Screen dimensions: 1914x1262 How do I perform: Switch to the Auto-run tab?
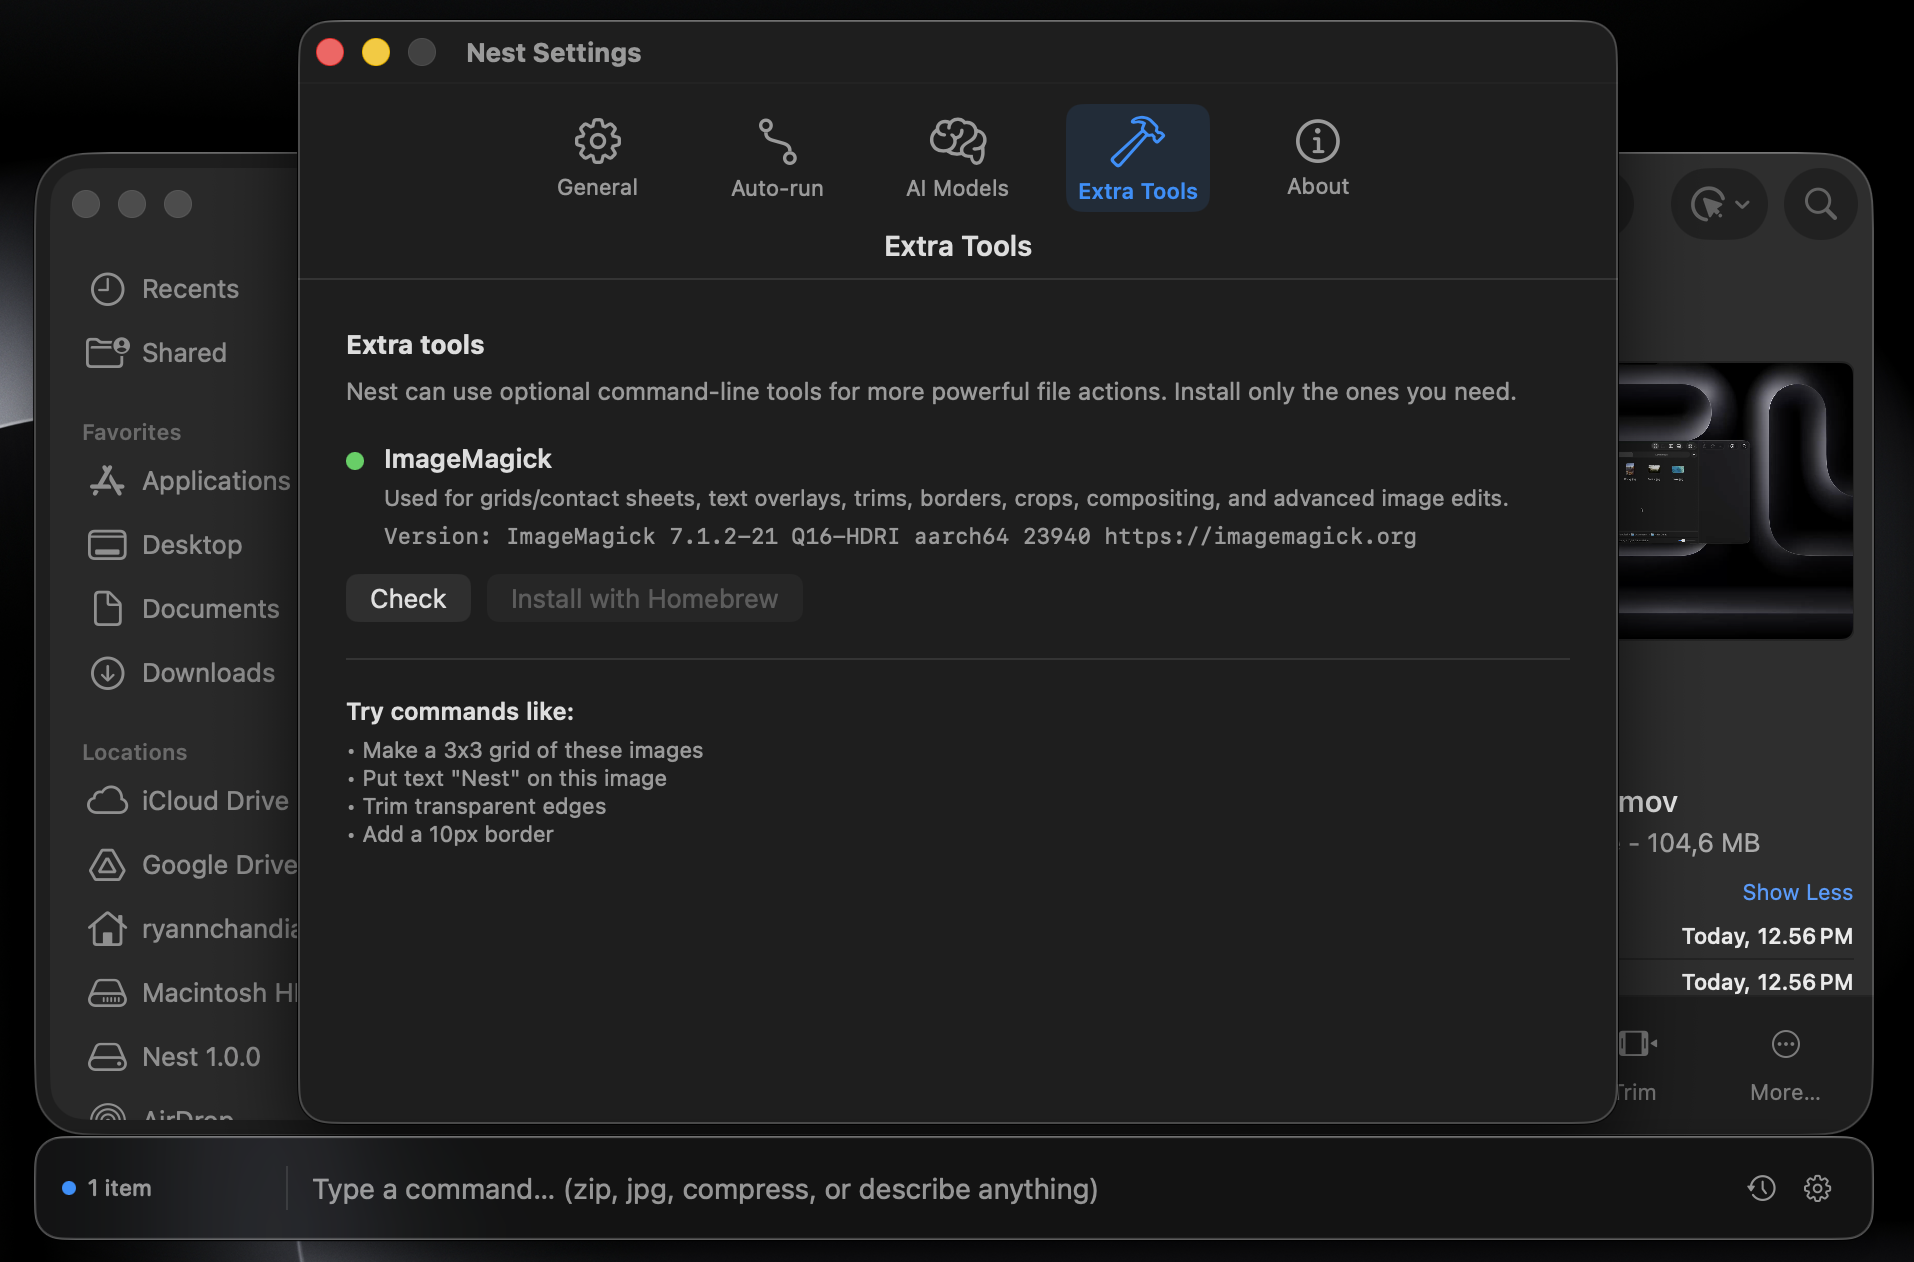point(777,159)
